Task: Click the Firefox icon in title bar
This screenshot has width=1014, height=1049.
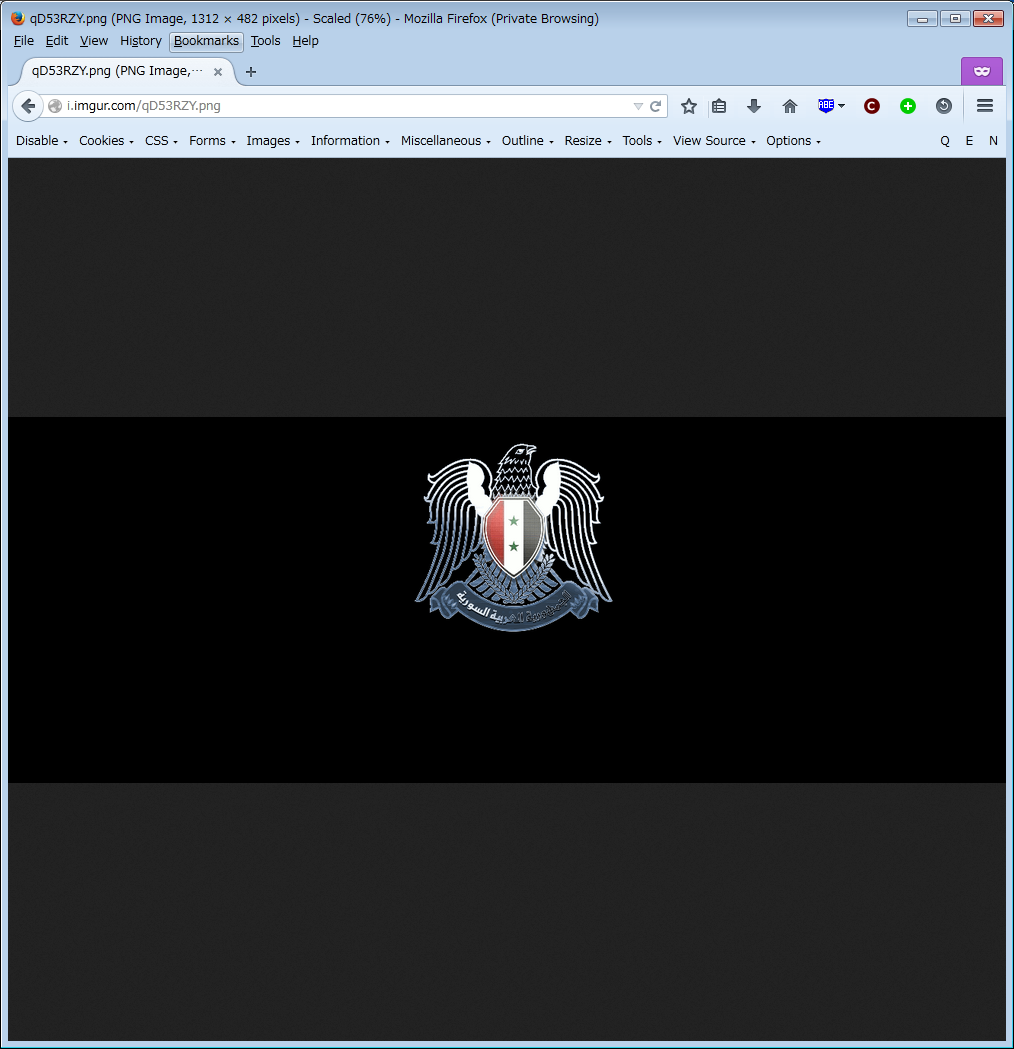Action: (17, 18)
